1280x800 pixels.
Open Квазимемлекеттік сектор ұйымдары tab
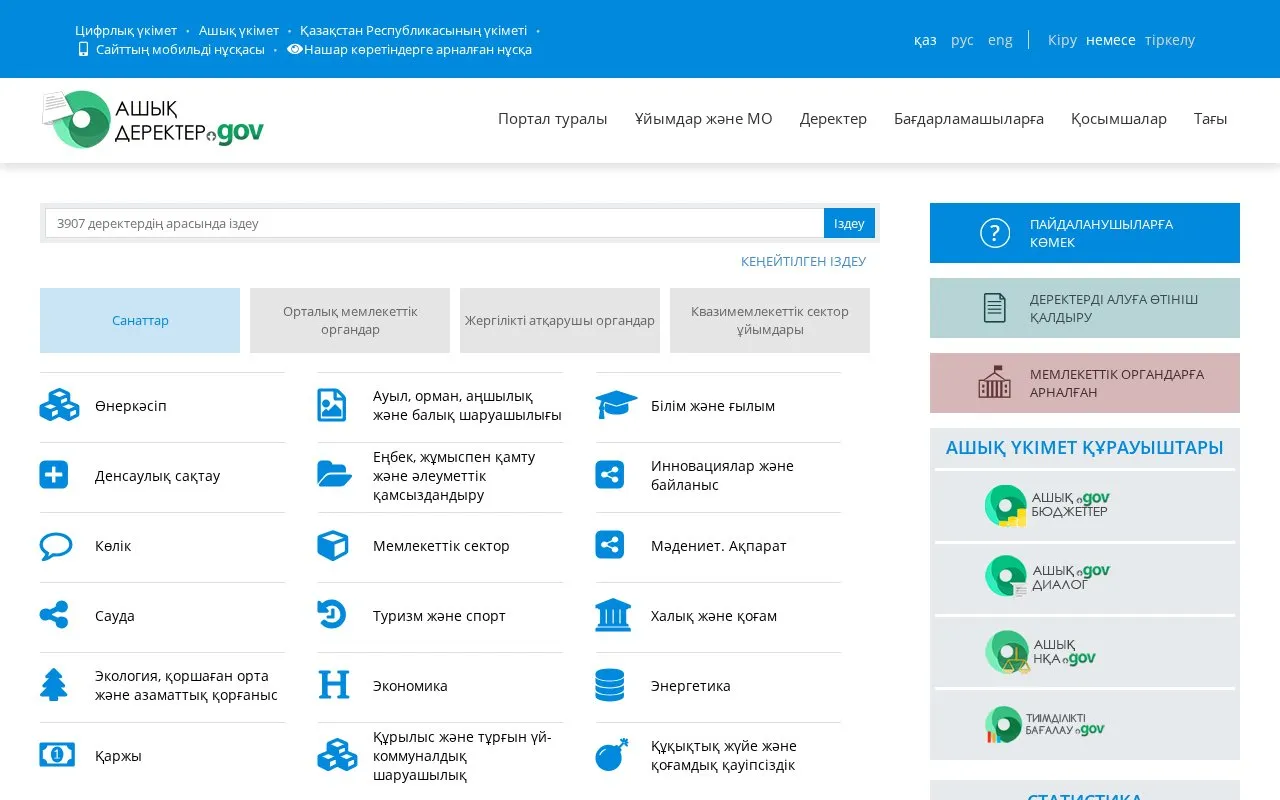[x=770, y=320]
